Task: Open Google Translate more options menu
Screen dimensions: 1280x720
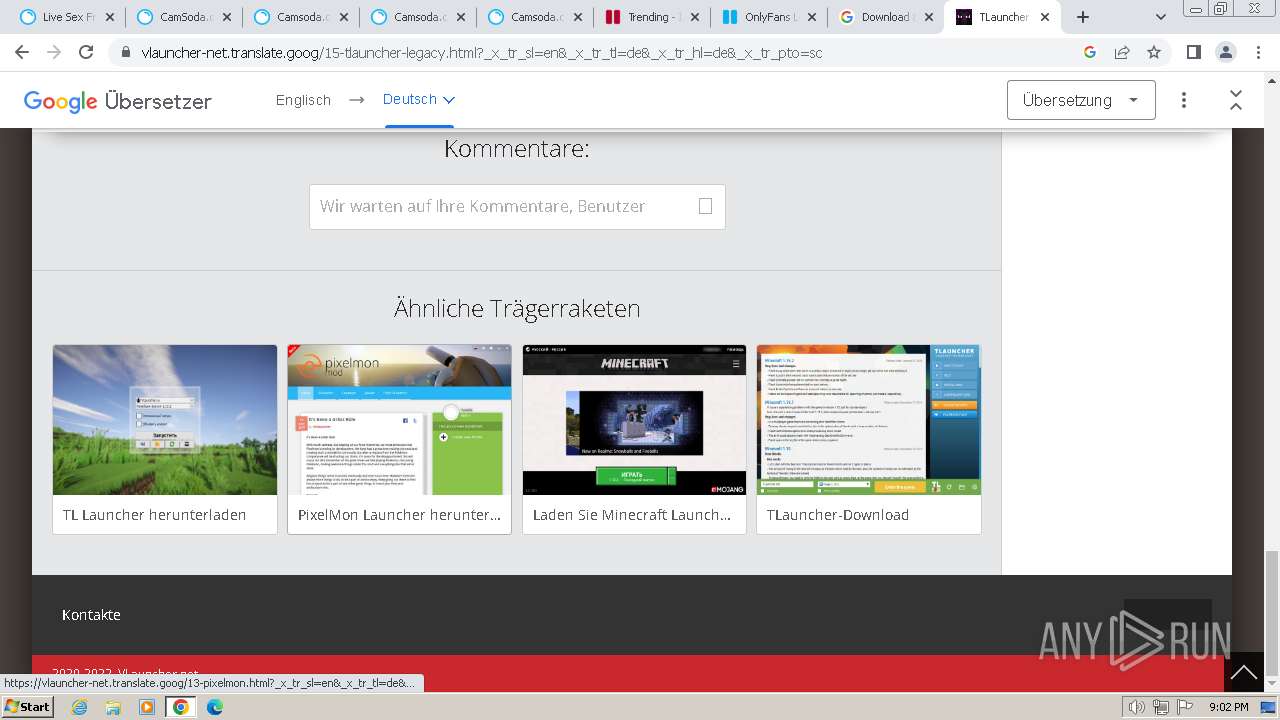Action: pyautogui.click(x=1184, y=100)
